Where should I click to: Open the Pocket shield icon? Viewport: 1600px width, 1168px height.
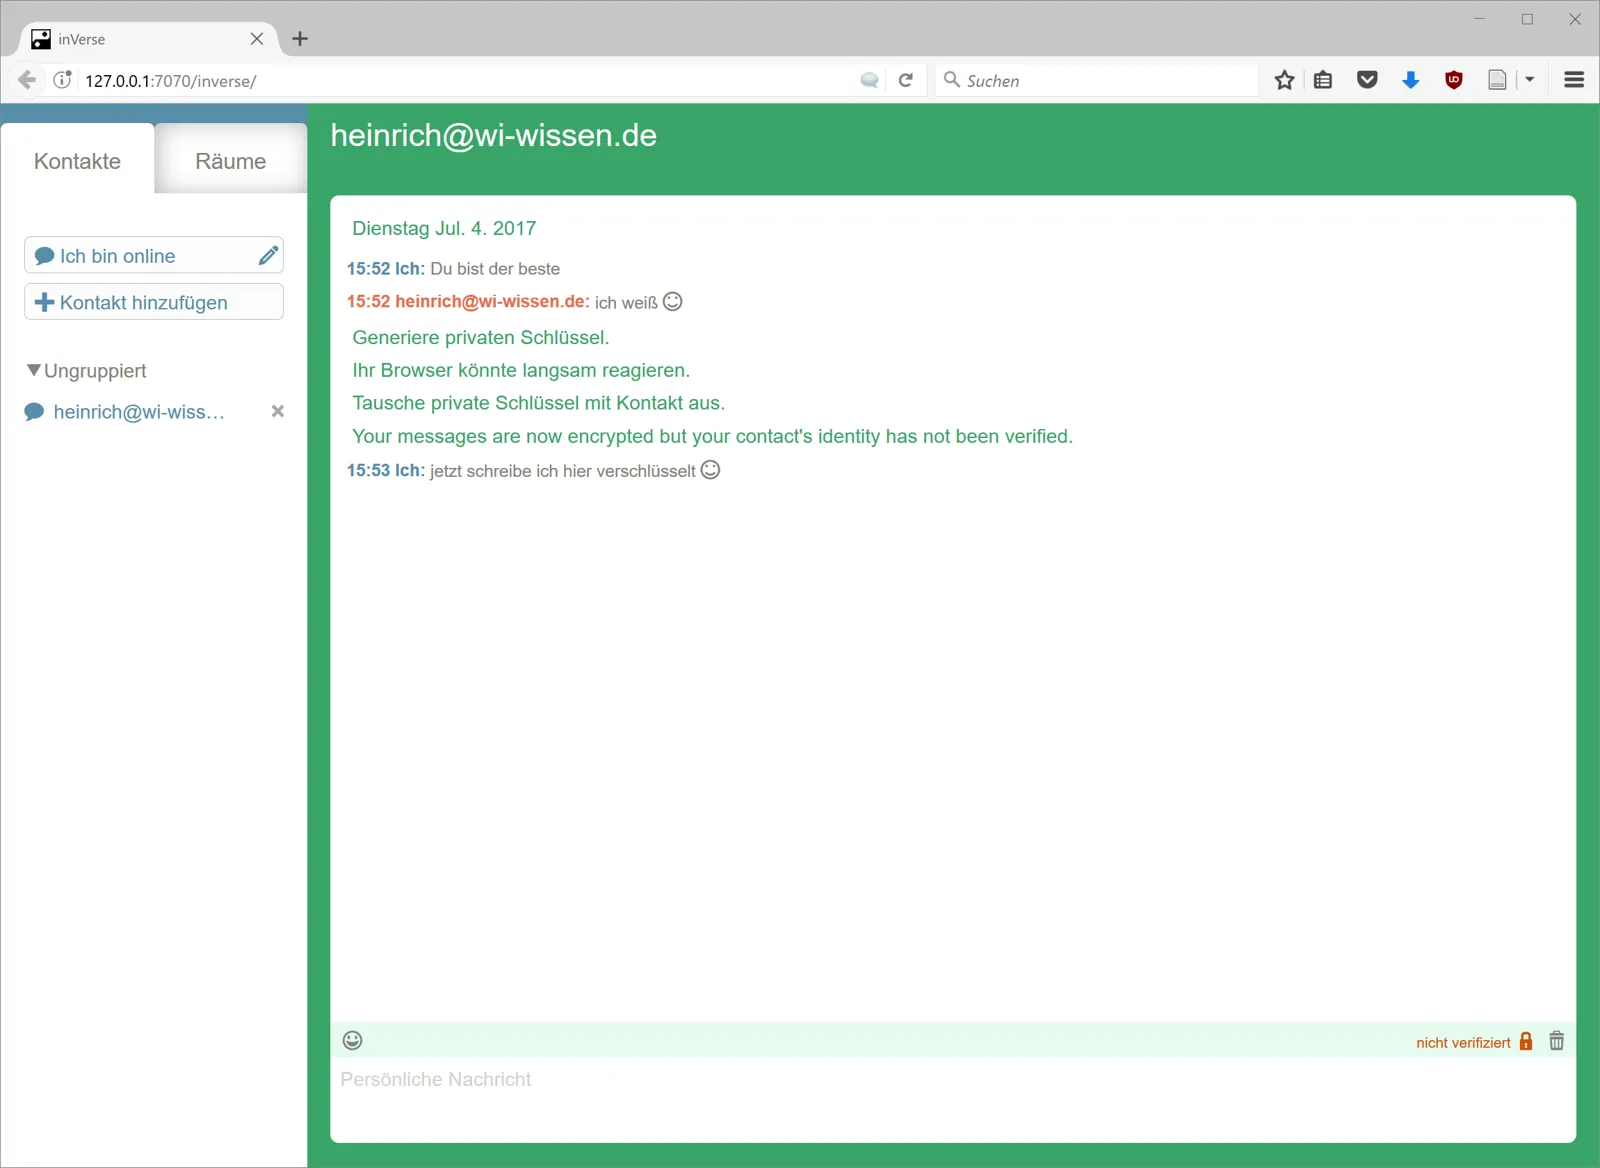point(1367,80)
